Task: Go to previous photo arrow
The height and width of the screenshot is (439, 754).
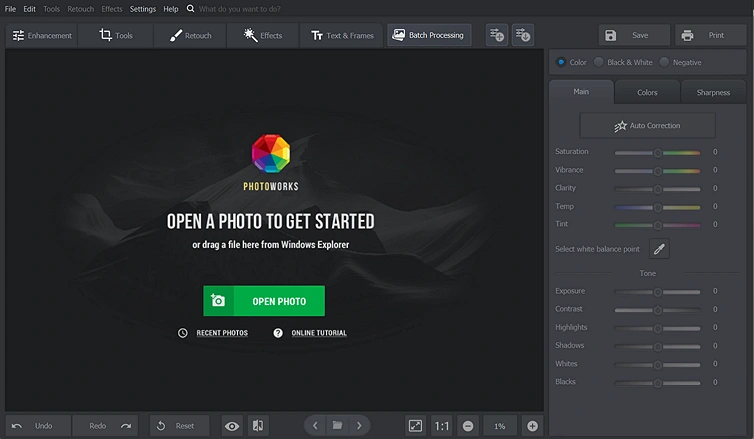Action: point(315,426)
